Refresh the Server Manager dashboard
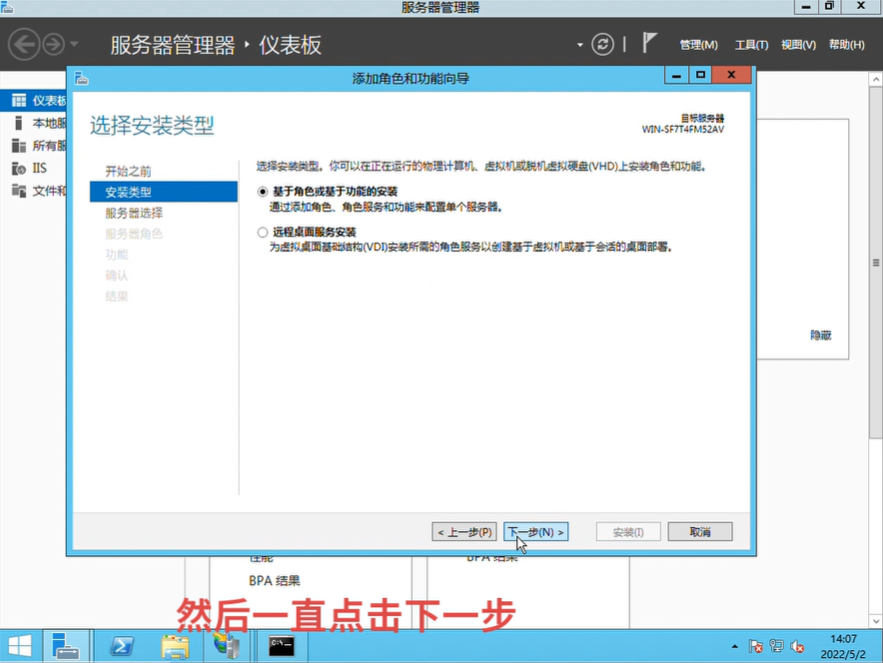 pos(603,44)
